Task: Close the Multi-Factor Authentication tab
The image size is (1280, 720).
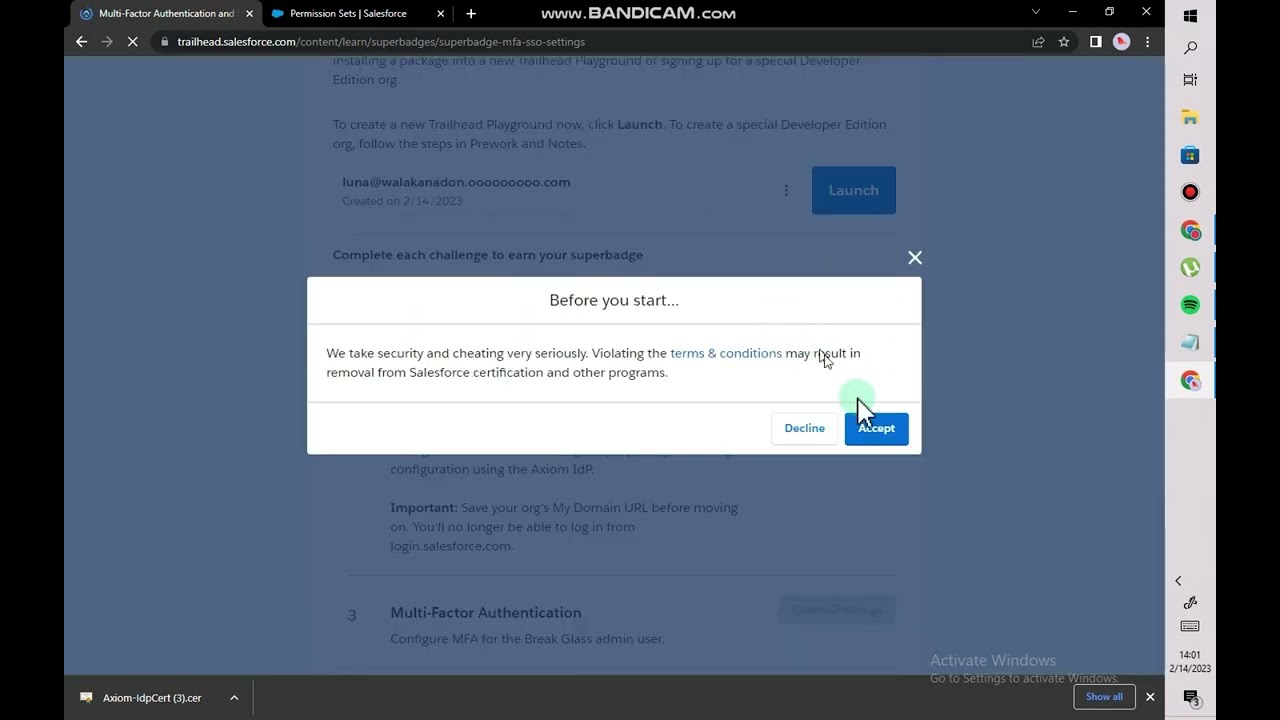Action: pyautogui.click(x=249, y=14)
